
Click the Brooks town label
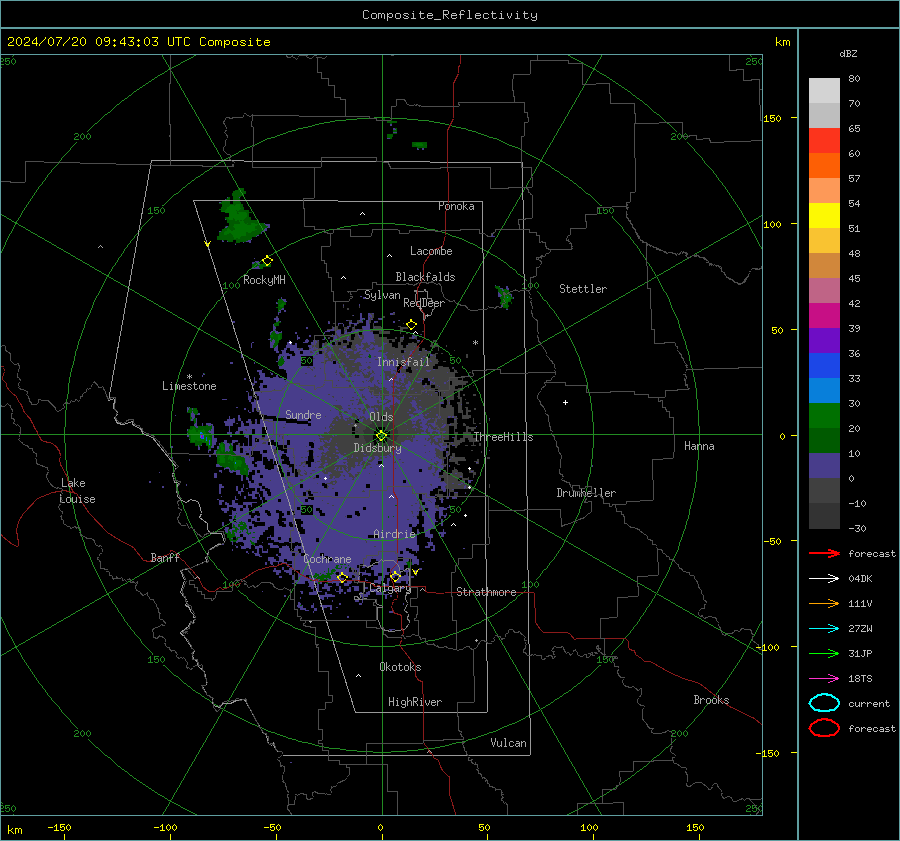click(711, 700)
